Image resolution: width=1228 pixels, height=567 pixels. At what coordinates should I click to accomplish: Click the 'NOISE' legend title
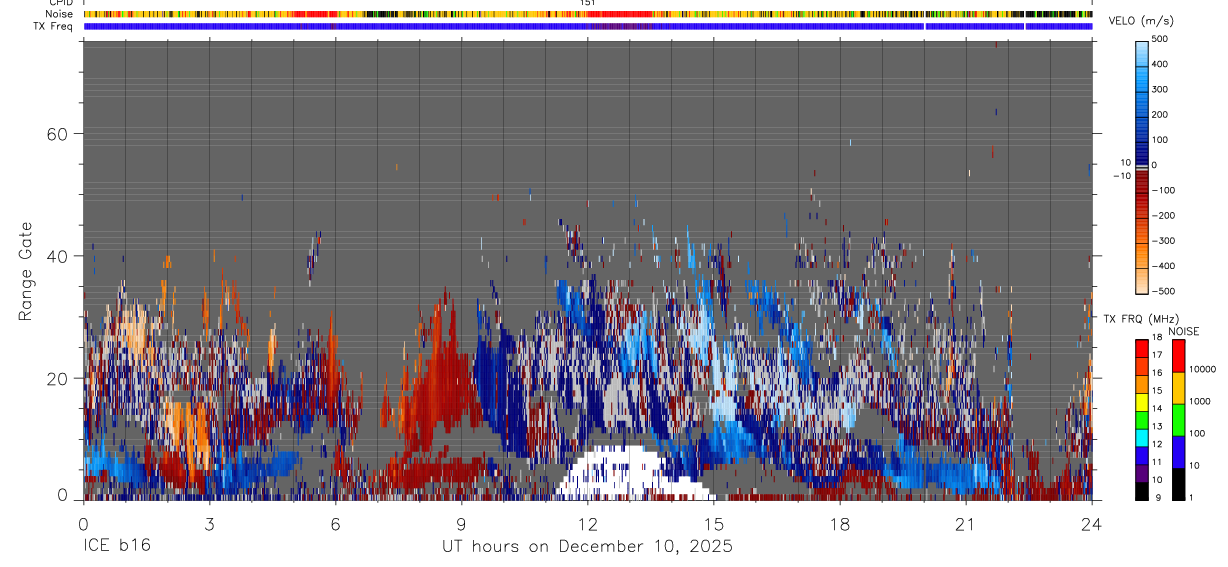(x=1184, y=331)
